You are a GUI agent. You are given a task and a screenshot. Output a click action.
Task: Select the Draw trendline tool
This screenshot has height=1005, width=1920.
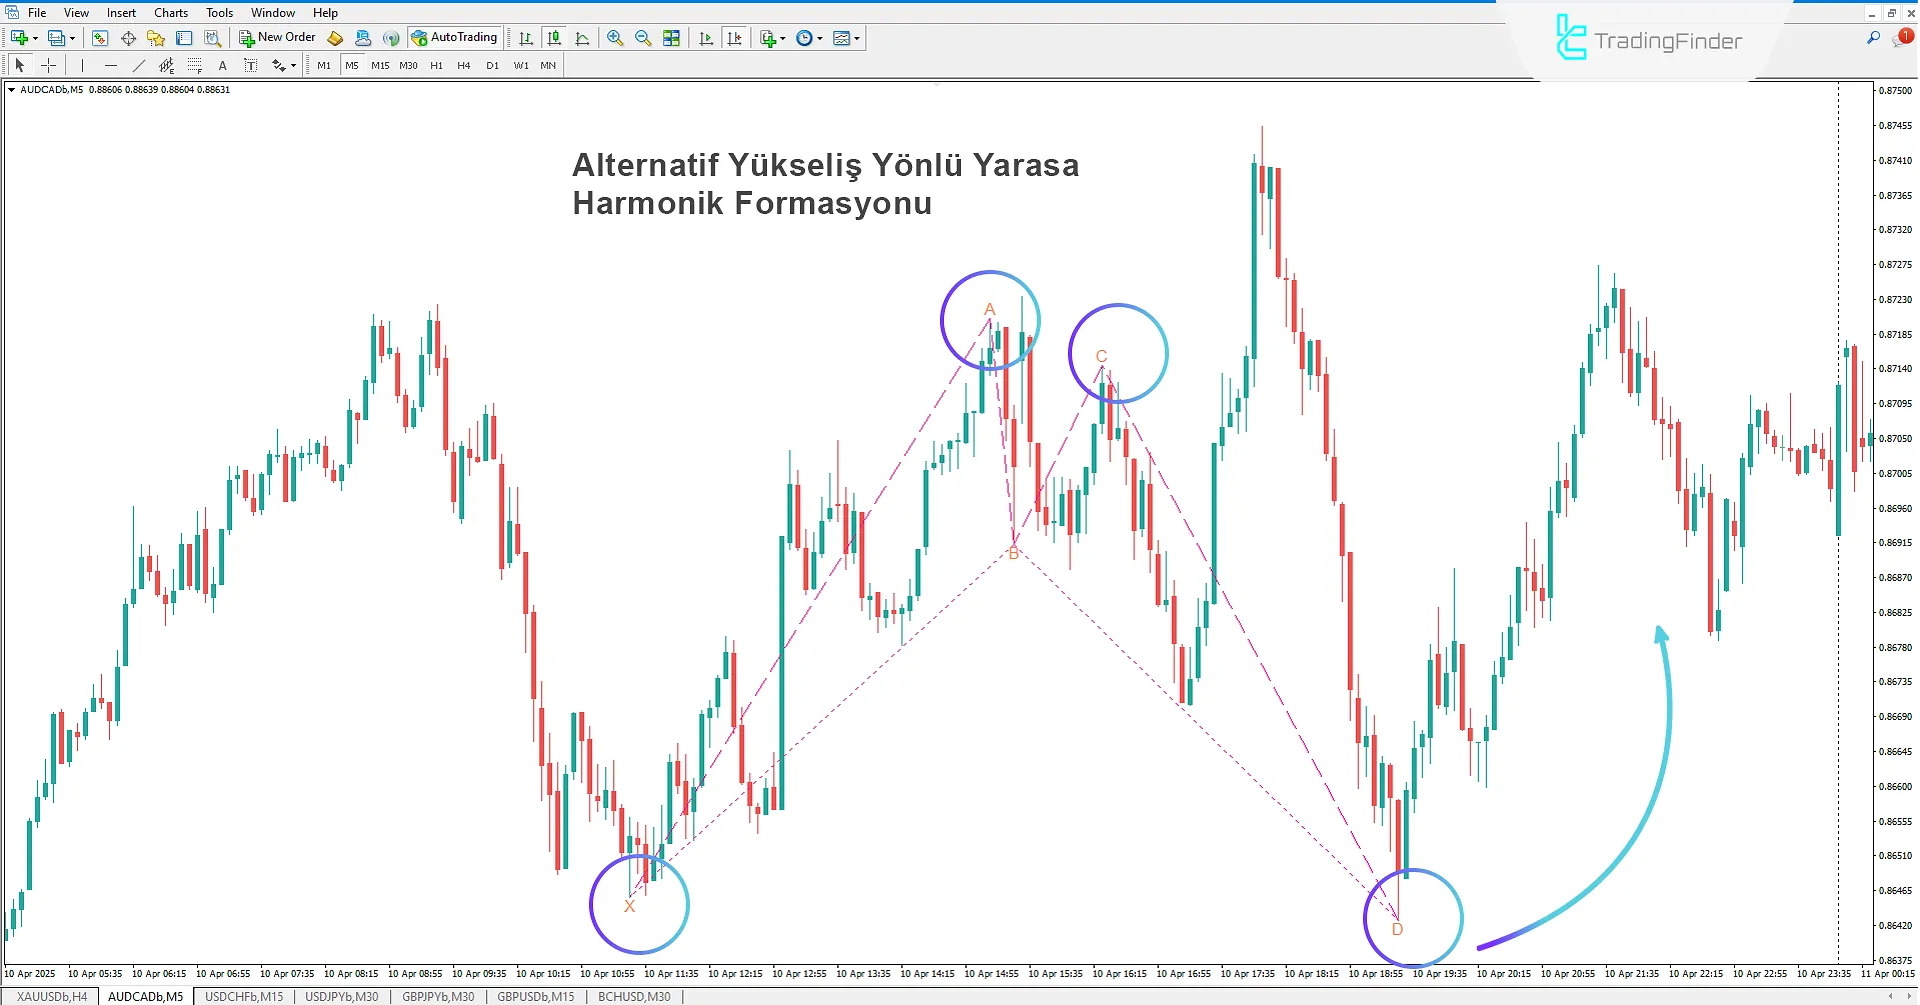click(x=139, y=65)
